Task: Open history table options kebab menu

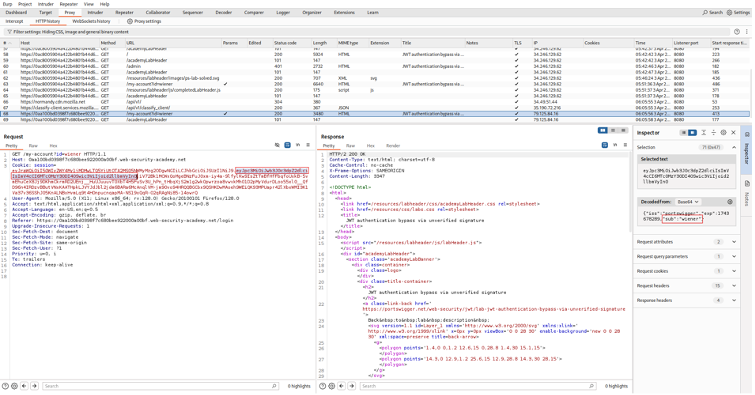Action: coord(747,32)
